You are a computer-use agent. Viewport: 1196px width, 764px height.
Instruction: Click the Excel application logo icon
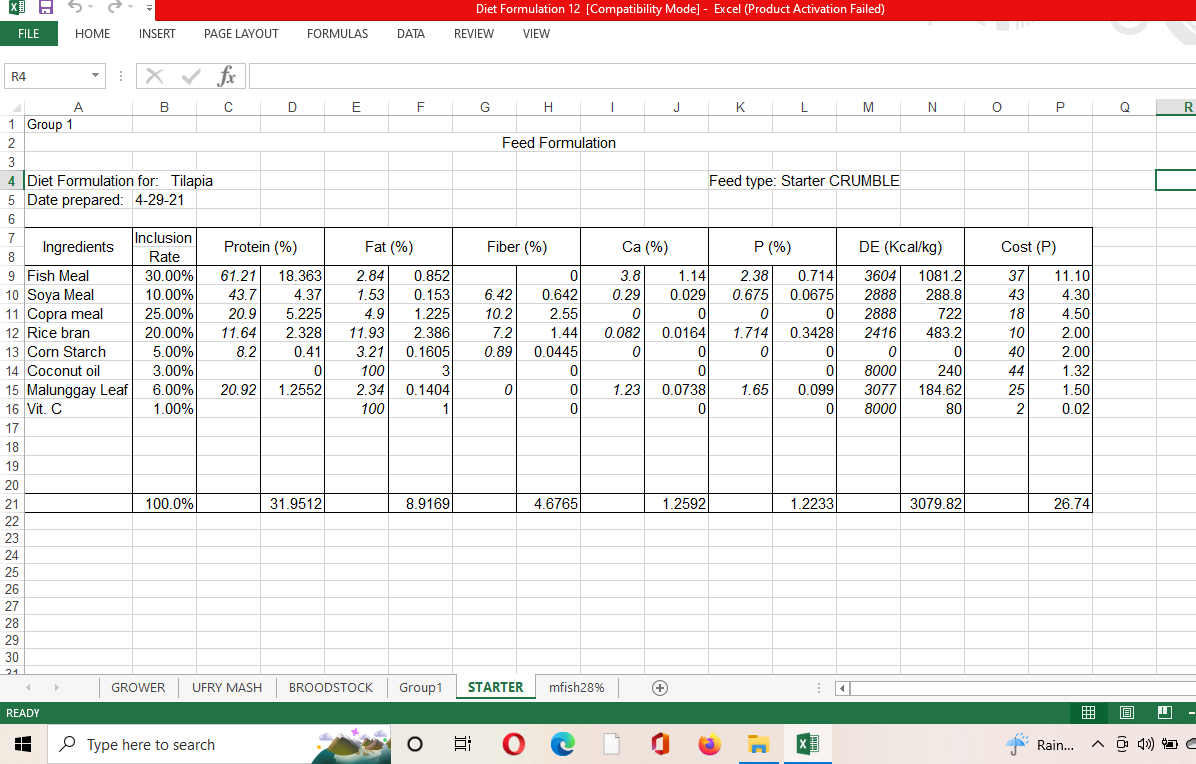(17, 8)
